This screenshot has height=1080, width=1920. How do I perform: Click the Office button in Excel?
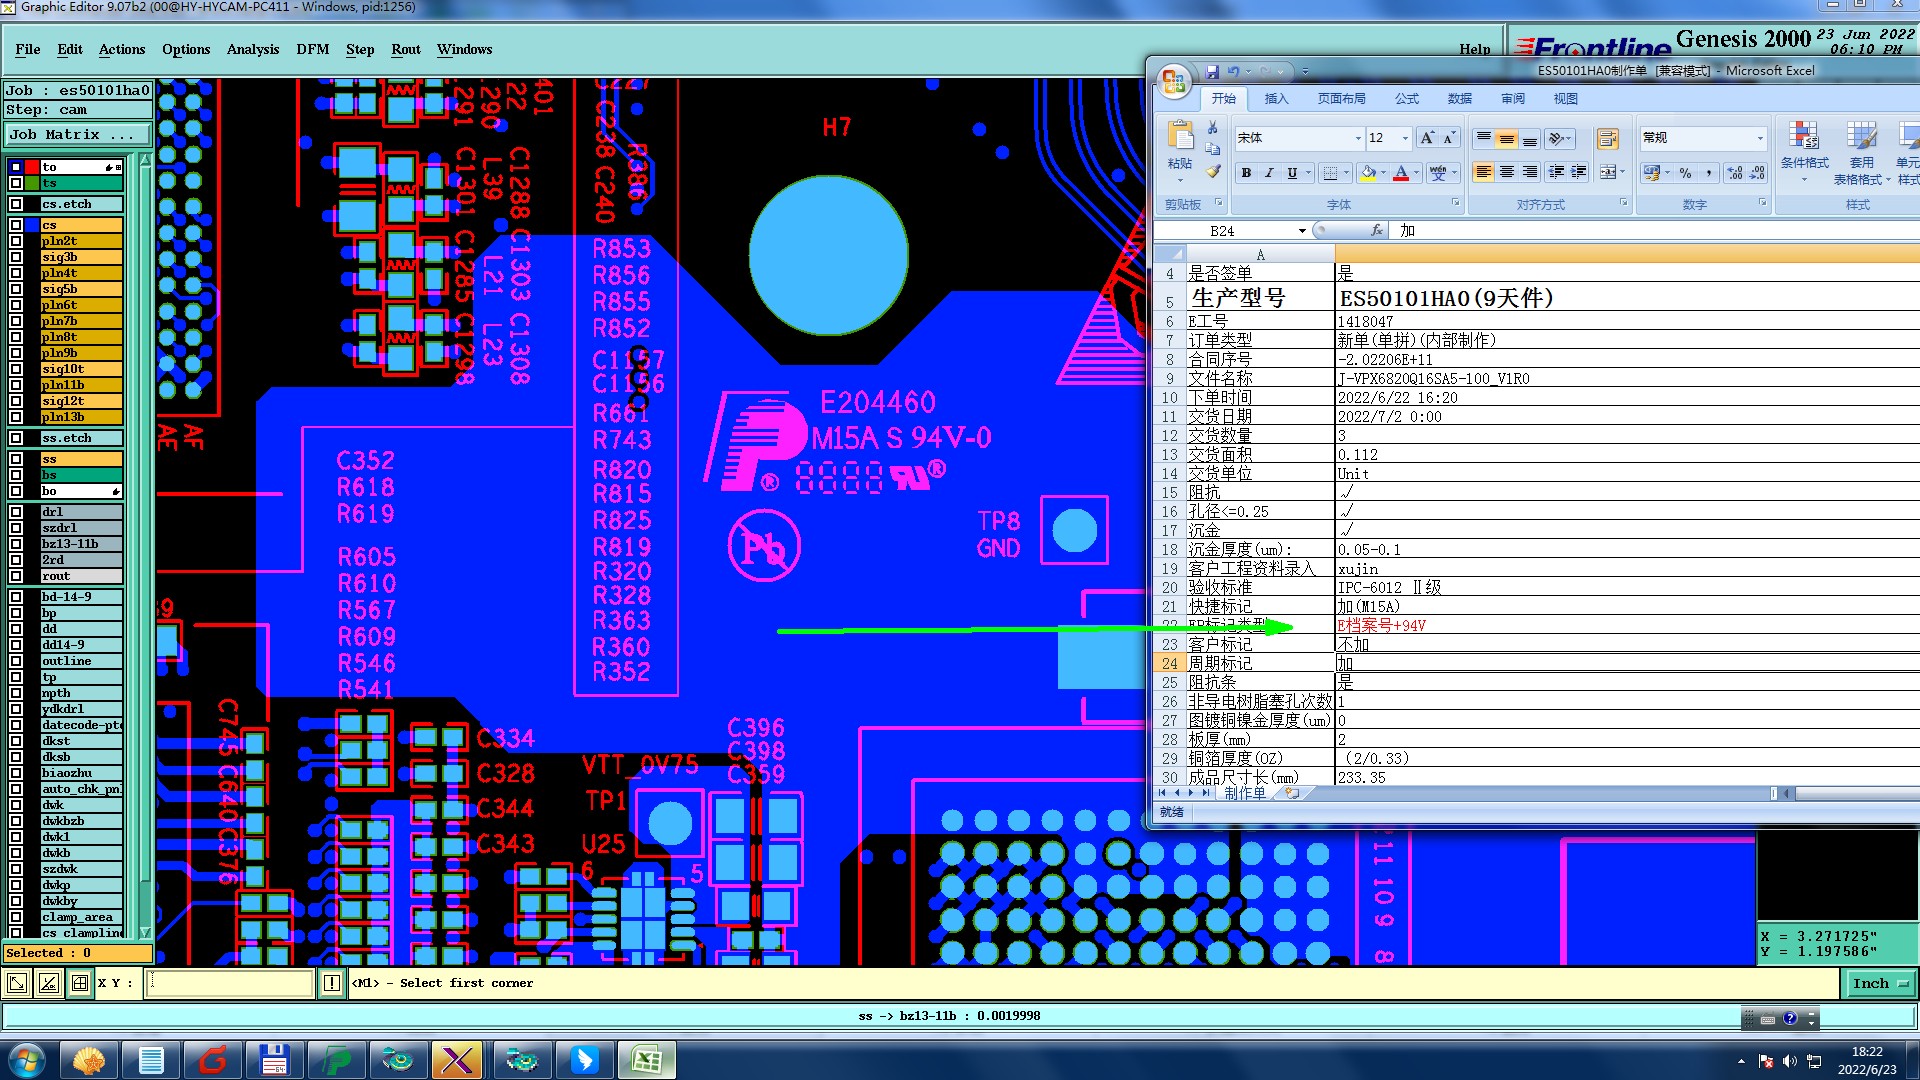[x=1173, y=81]
